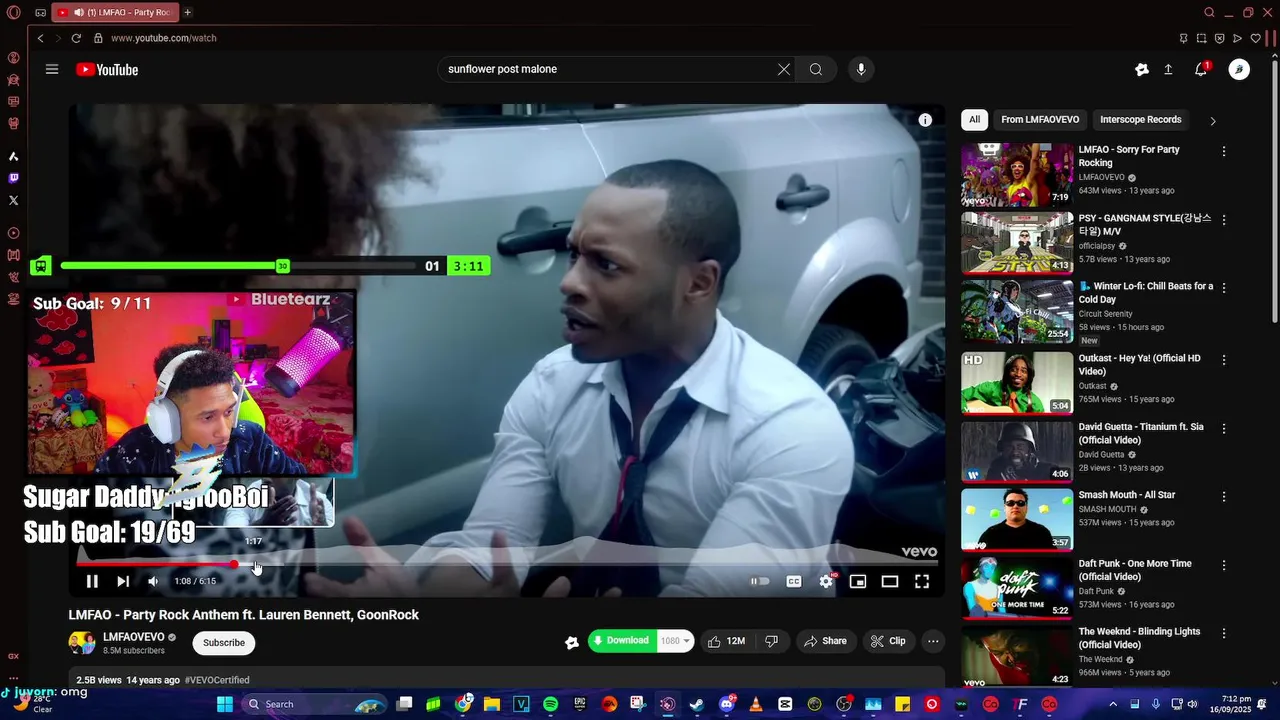Screen dimensions: 1280x720
Task: Open the LMFAOVEVO channel avatar
Action: 82,642
